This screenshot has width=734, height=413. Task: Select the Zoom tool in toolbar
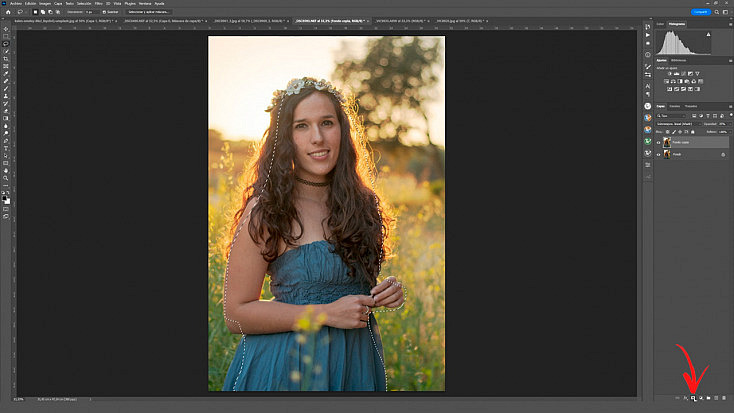pos(6,178)
